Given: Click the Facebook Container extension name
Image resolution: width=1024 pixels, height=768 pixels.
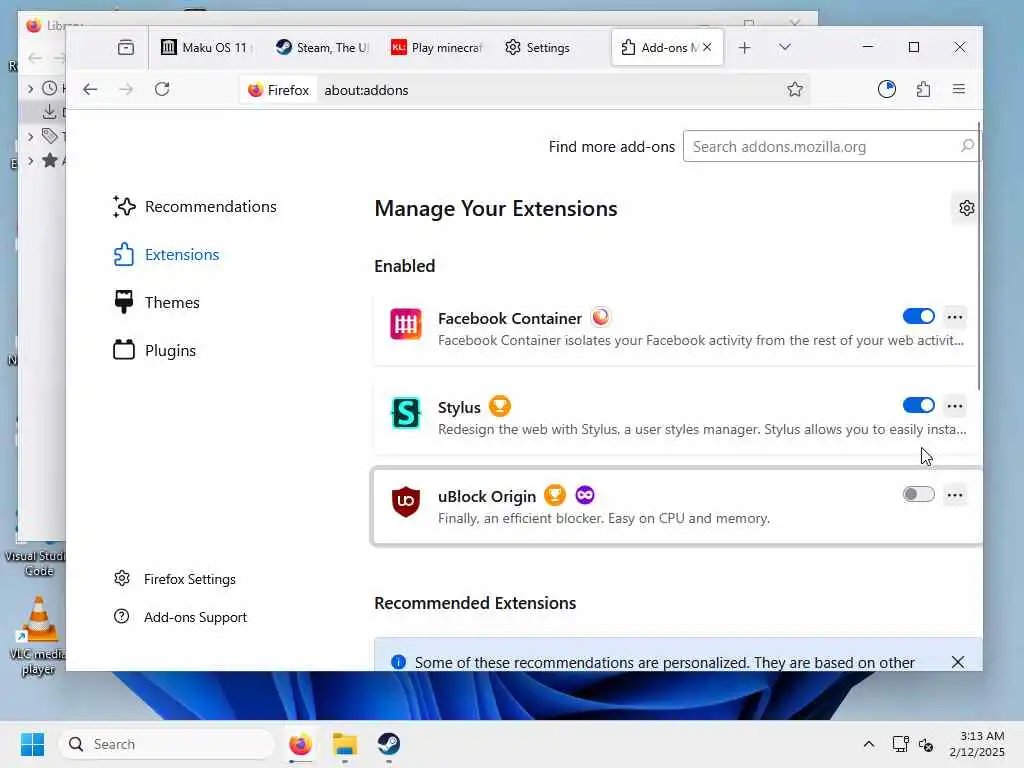Looking at the screenshot, I should tap(509, 318).
